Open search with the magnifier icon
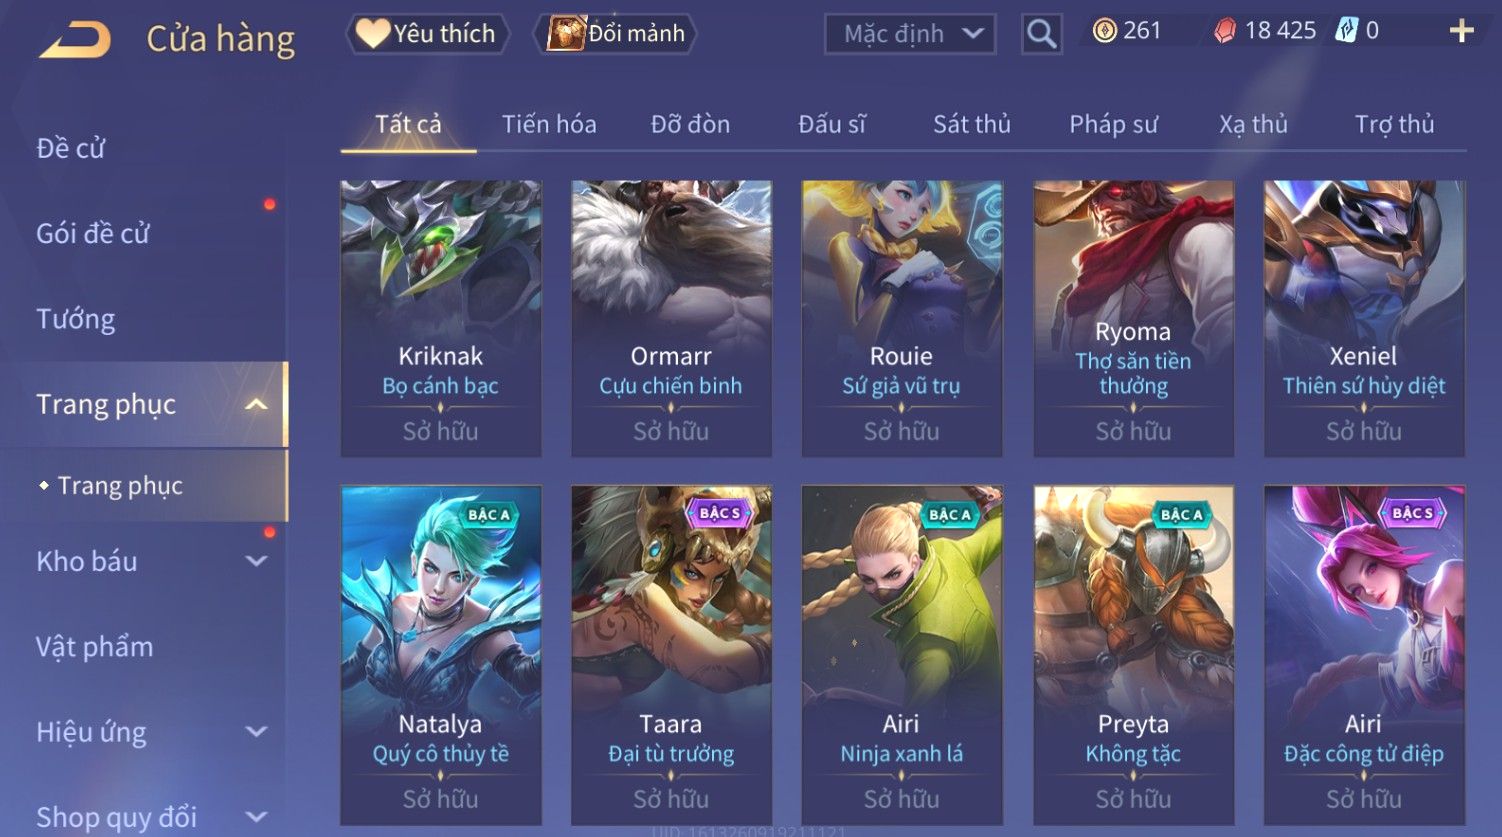Viewport: 1502px width, 837px height. tap(1041, 34)
